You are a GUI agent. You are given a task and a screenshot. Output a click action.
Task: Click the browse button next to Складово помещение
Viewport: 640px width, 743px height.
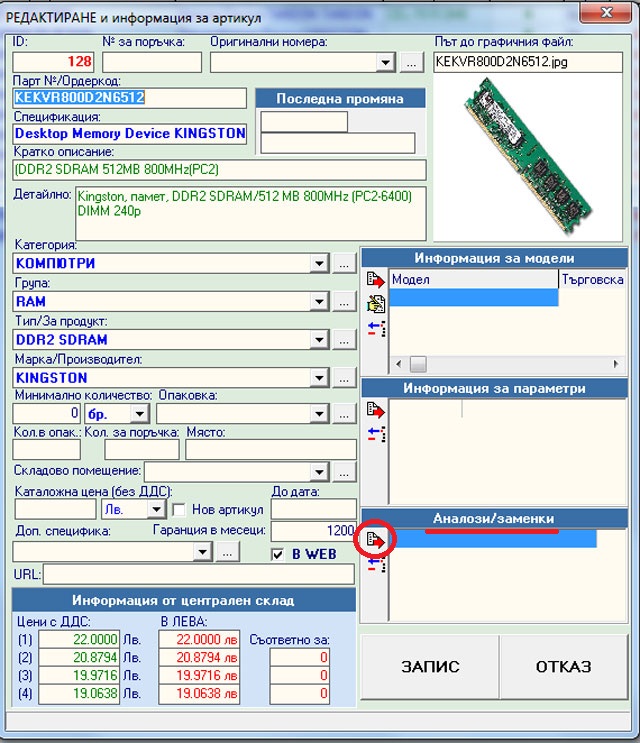[x=344, y=472]
